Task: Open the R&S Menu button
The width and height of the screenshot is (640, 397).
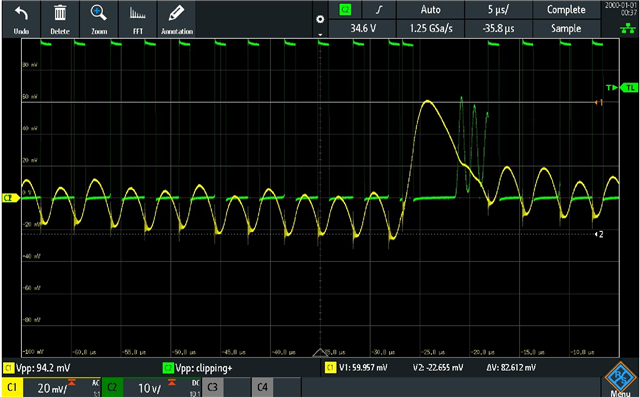Action: (x=620, y=379)
